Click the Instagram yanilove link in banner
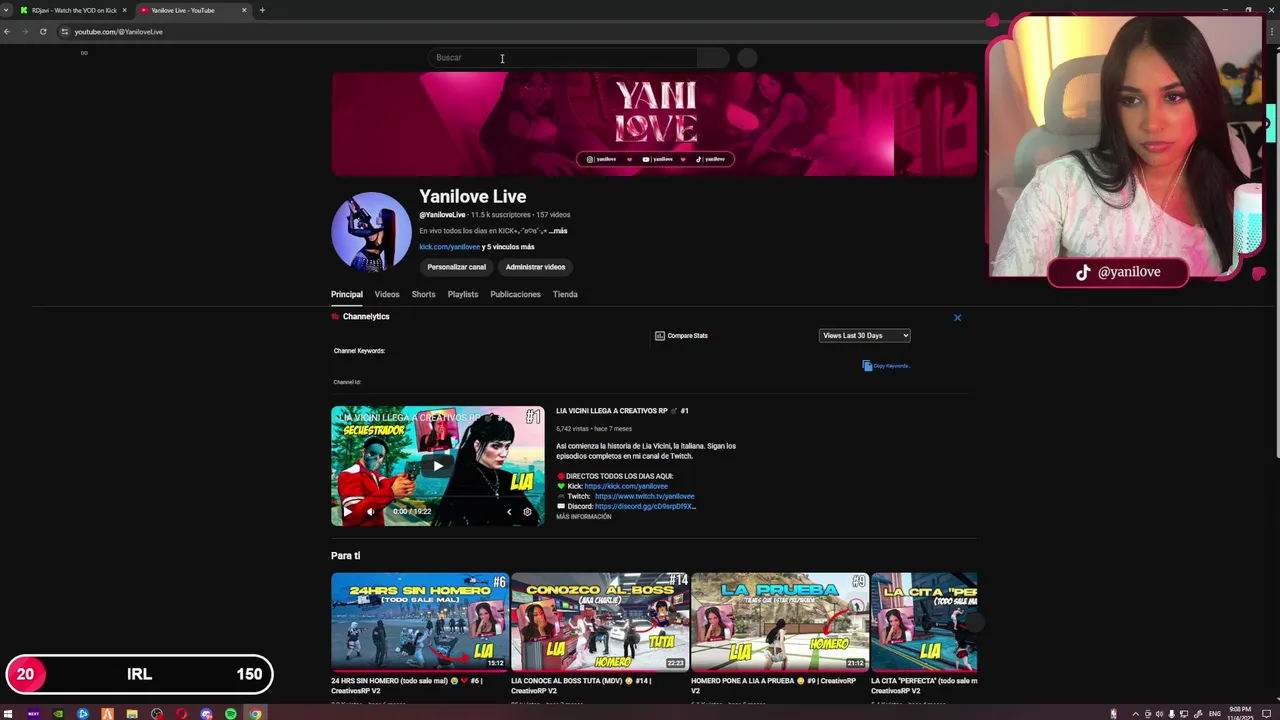Viewport: 1280px width, 720px height. pos(601,159)
